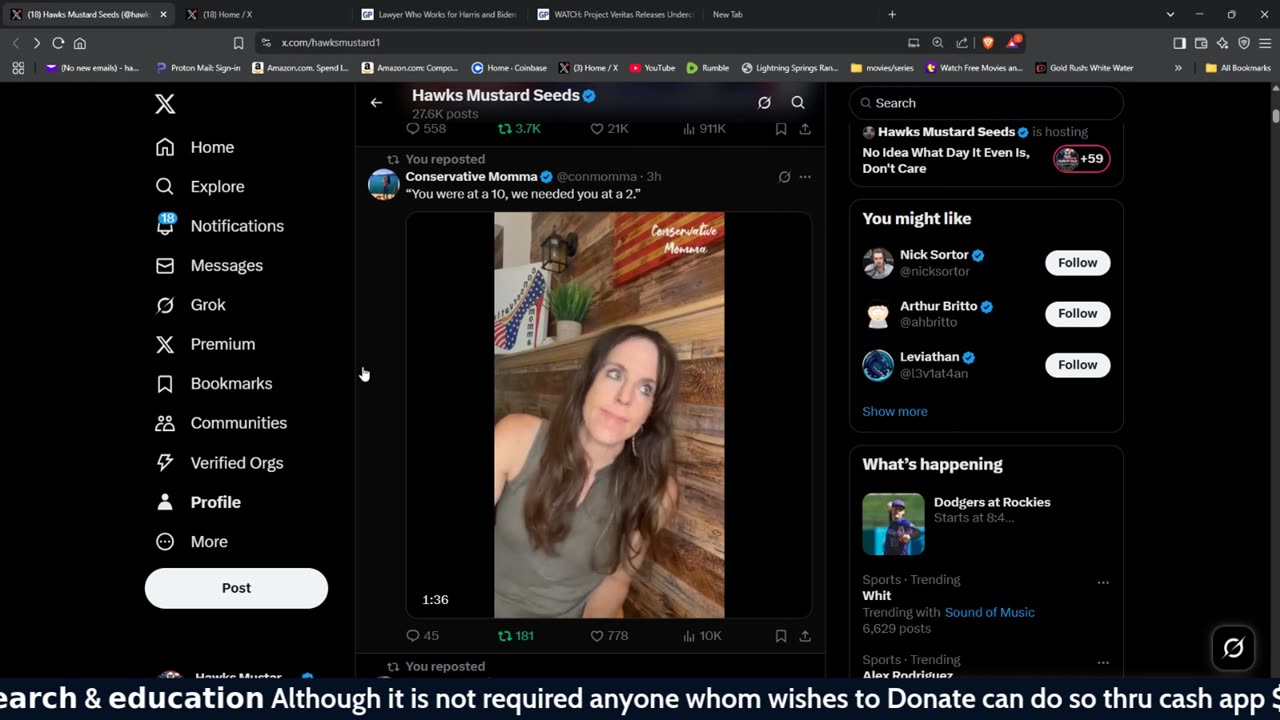Open Premium in the sidebar
This screenshot has height=720, width=1280.
point(205,344)
